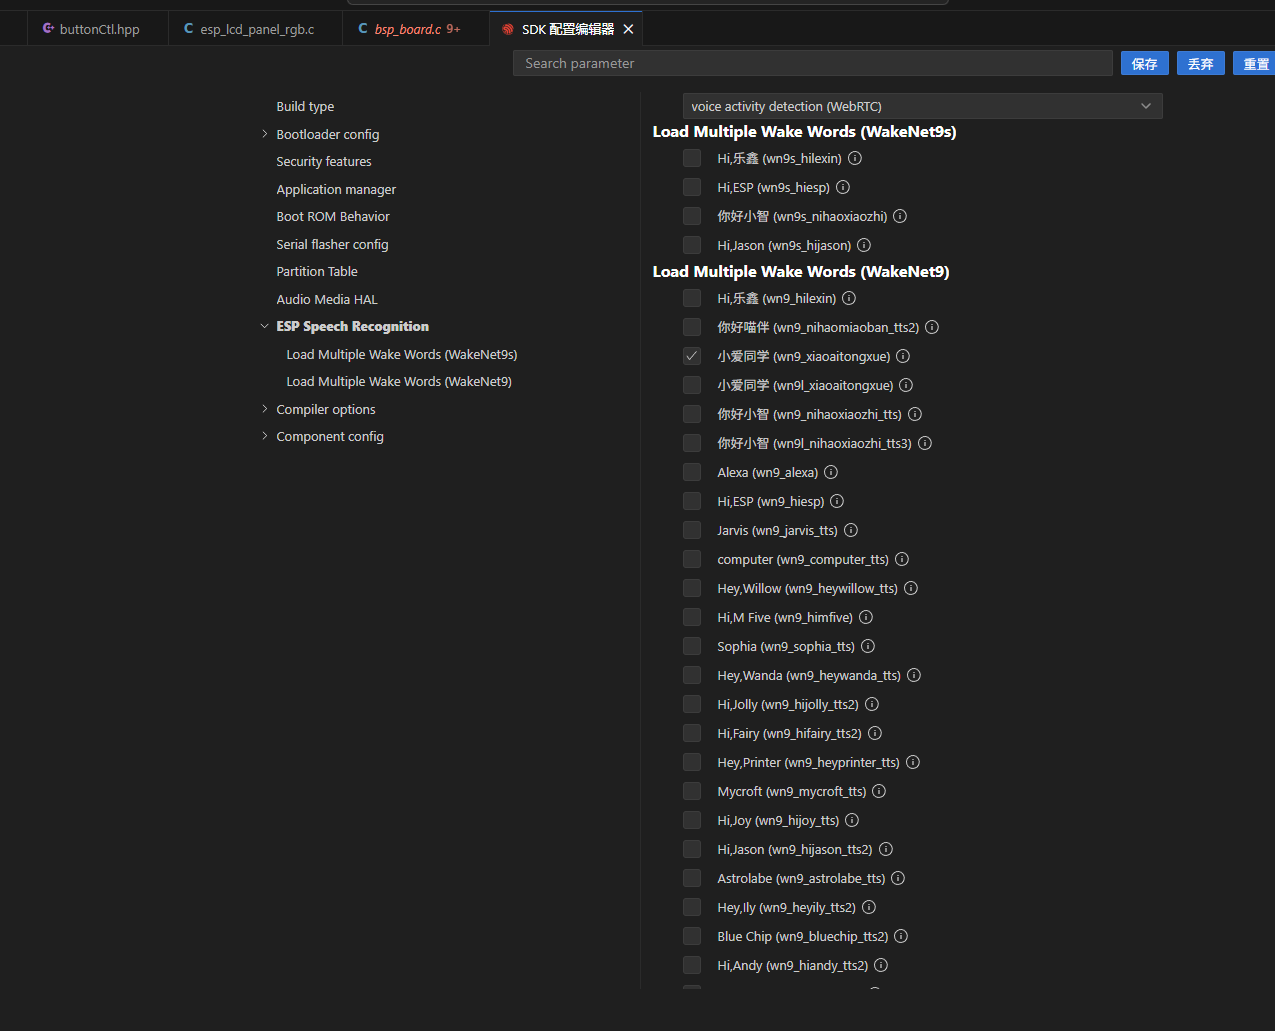Collapse the ESP Speech Recognition section
Viewport: 1275px width, 1031px height.
[265, 326]
